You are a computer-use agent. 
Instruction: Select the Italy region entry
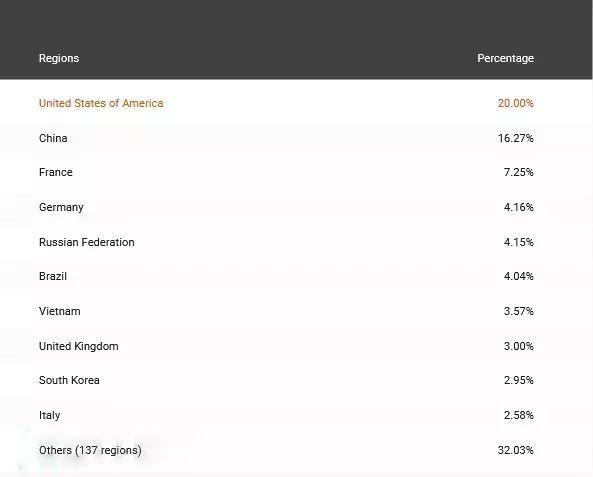point(50,415)
